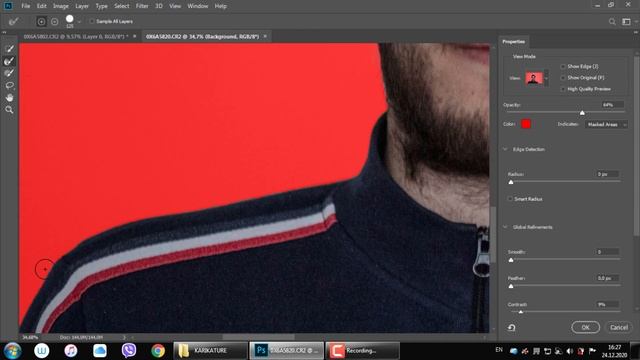Screen dimensions: 640x360
Task: Select the Refine Edge Brush tool
Action: pos(9,61)
